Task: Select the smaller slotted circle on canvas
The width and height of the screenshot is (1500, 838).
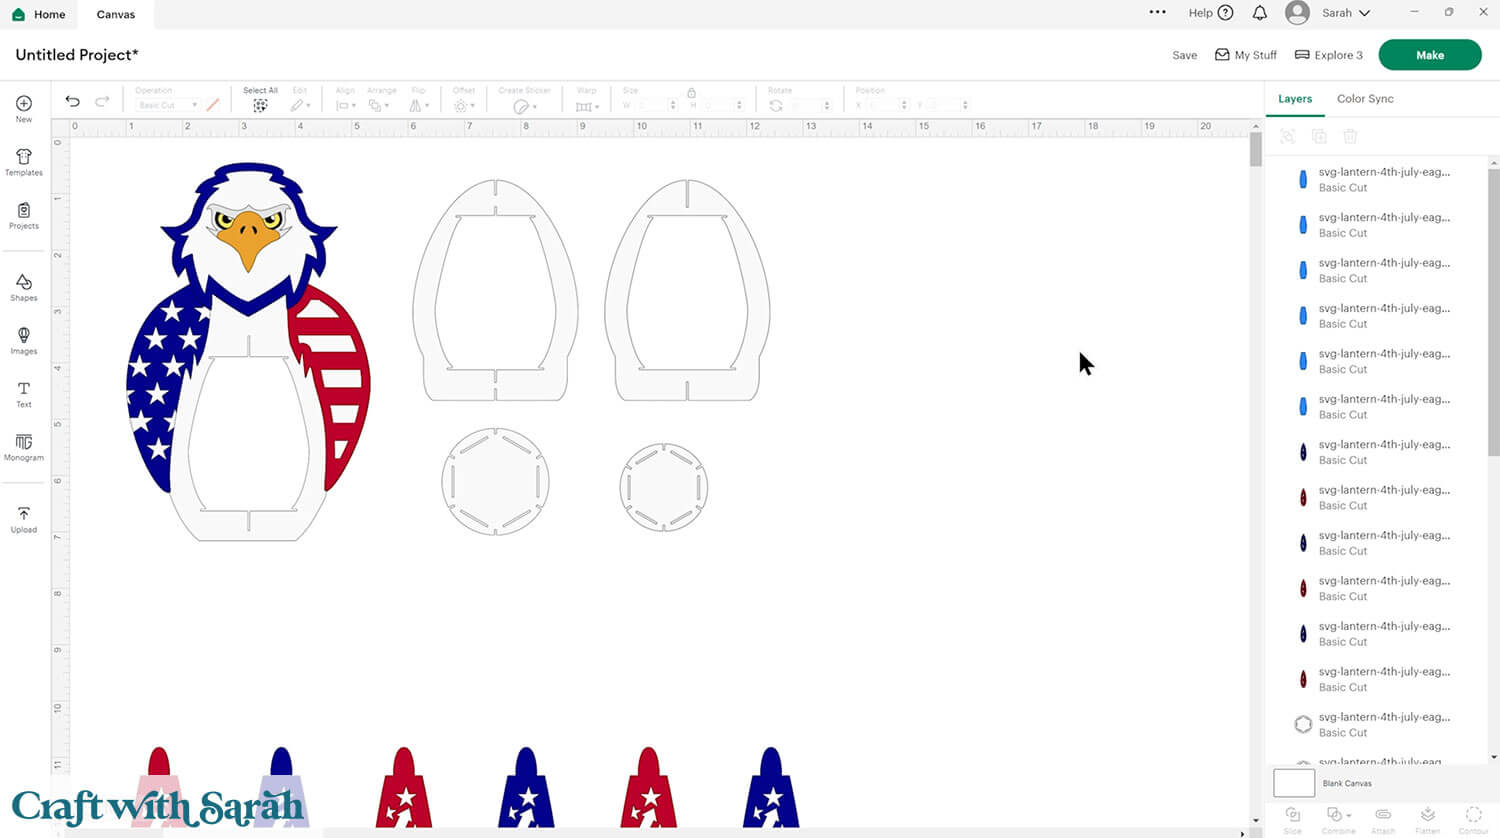Action: click(664, 487)
